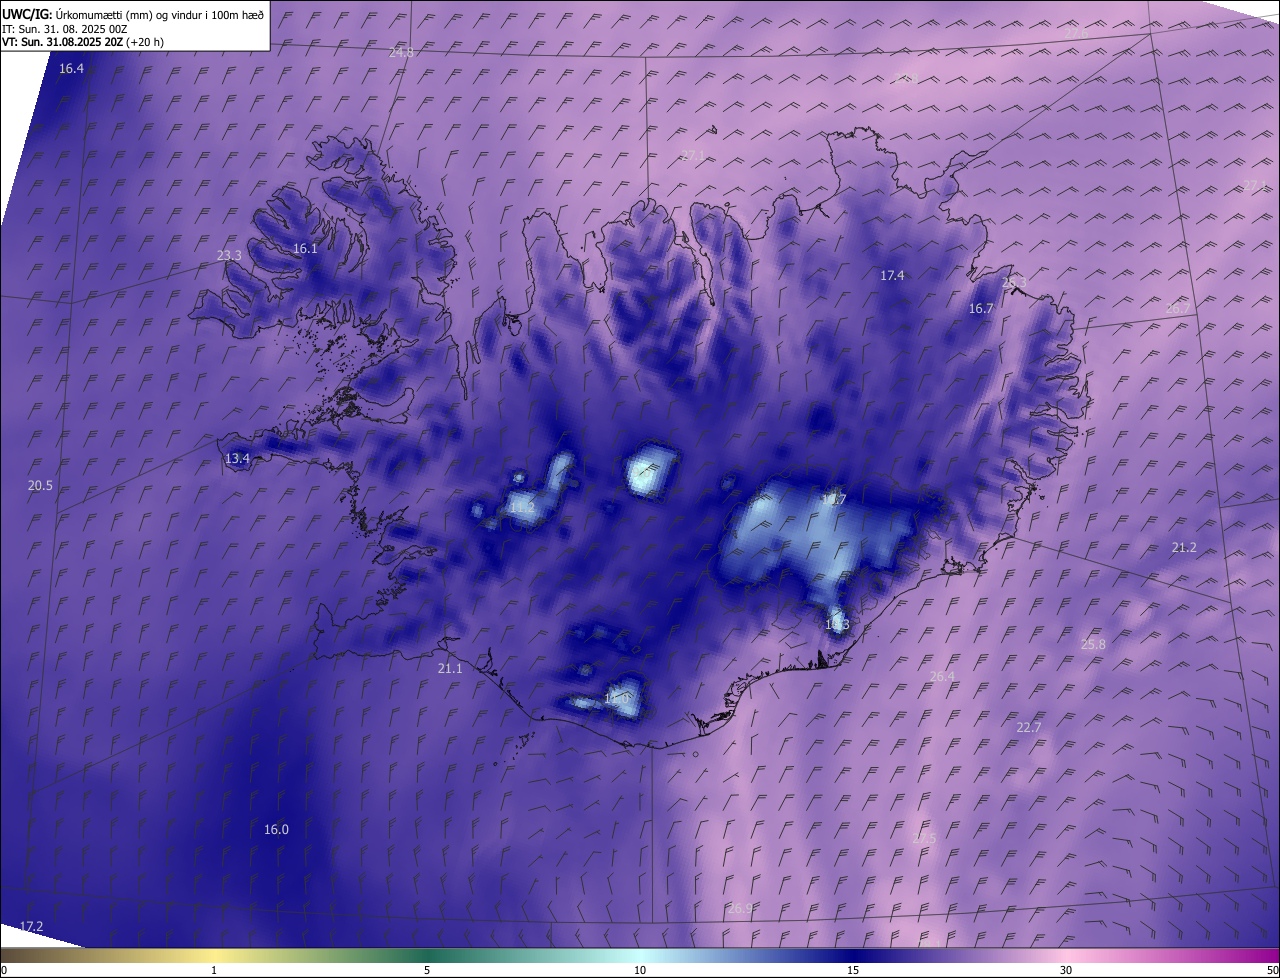Click the map value 16.4

click(x=71, y=69)
